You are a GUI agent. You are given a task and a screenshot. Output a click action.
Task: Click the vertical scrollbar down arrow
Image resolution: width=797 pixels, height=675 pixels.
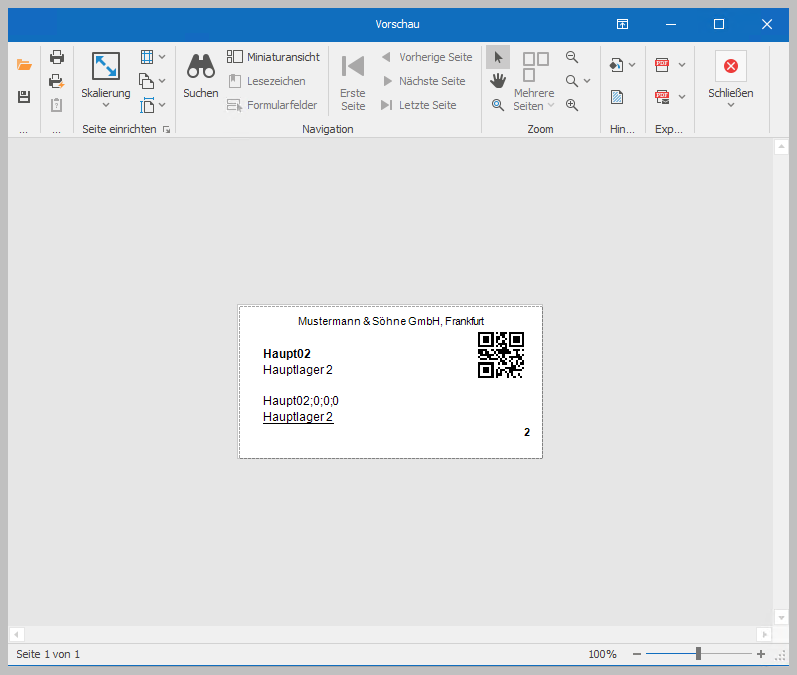click(x=781, y=617)
